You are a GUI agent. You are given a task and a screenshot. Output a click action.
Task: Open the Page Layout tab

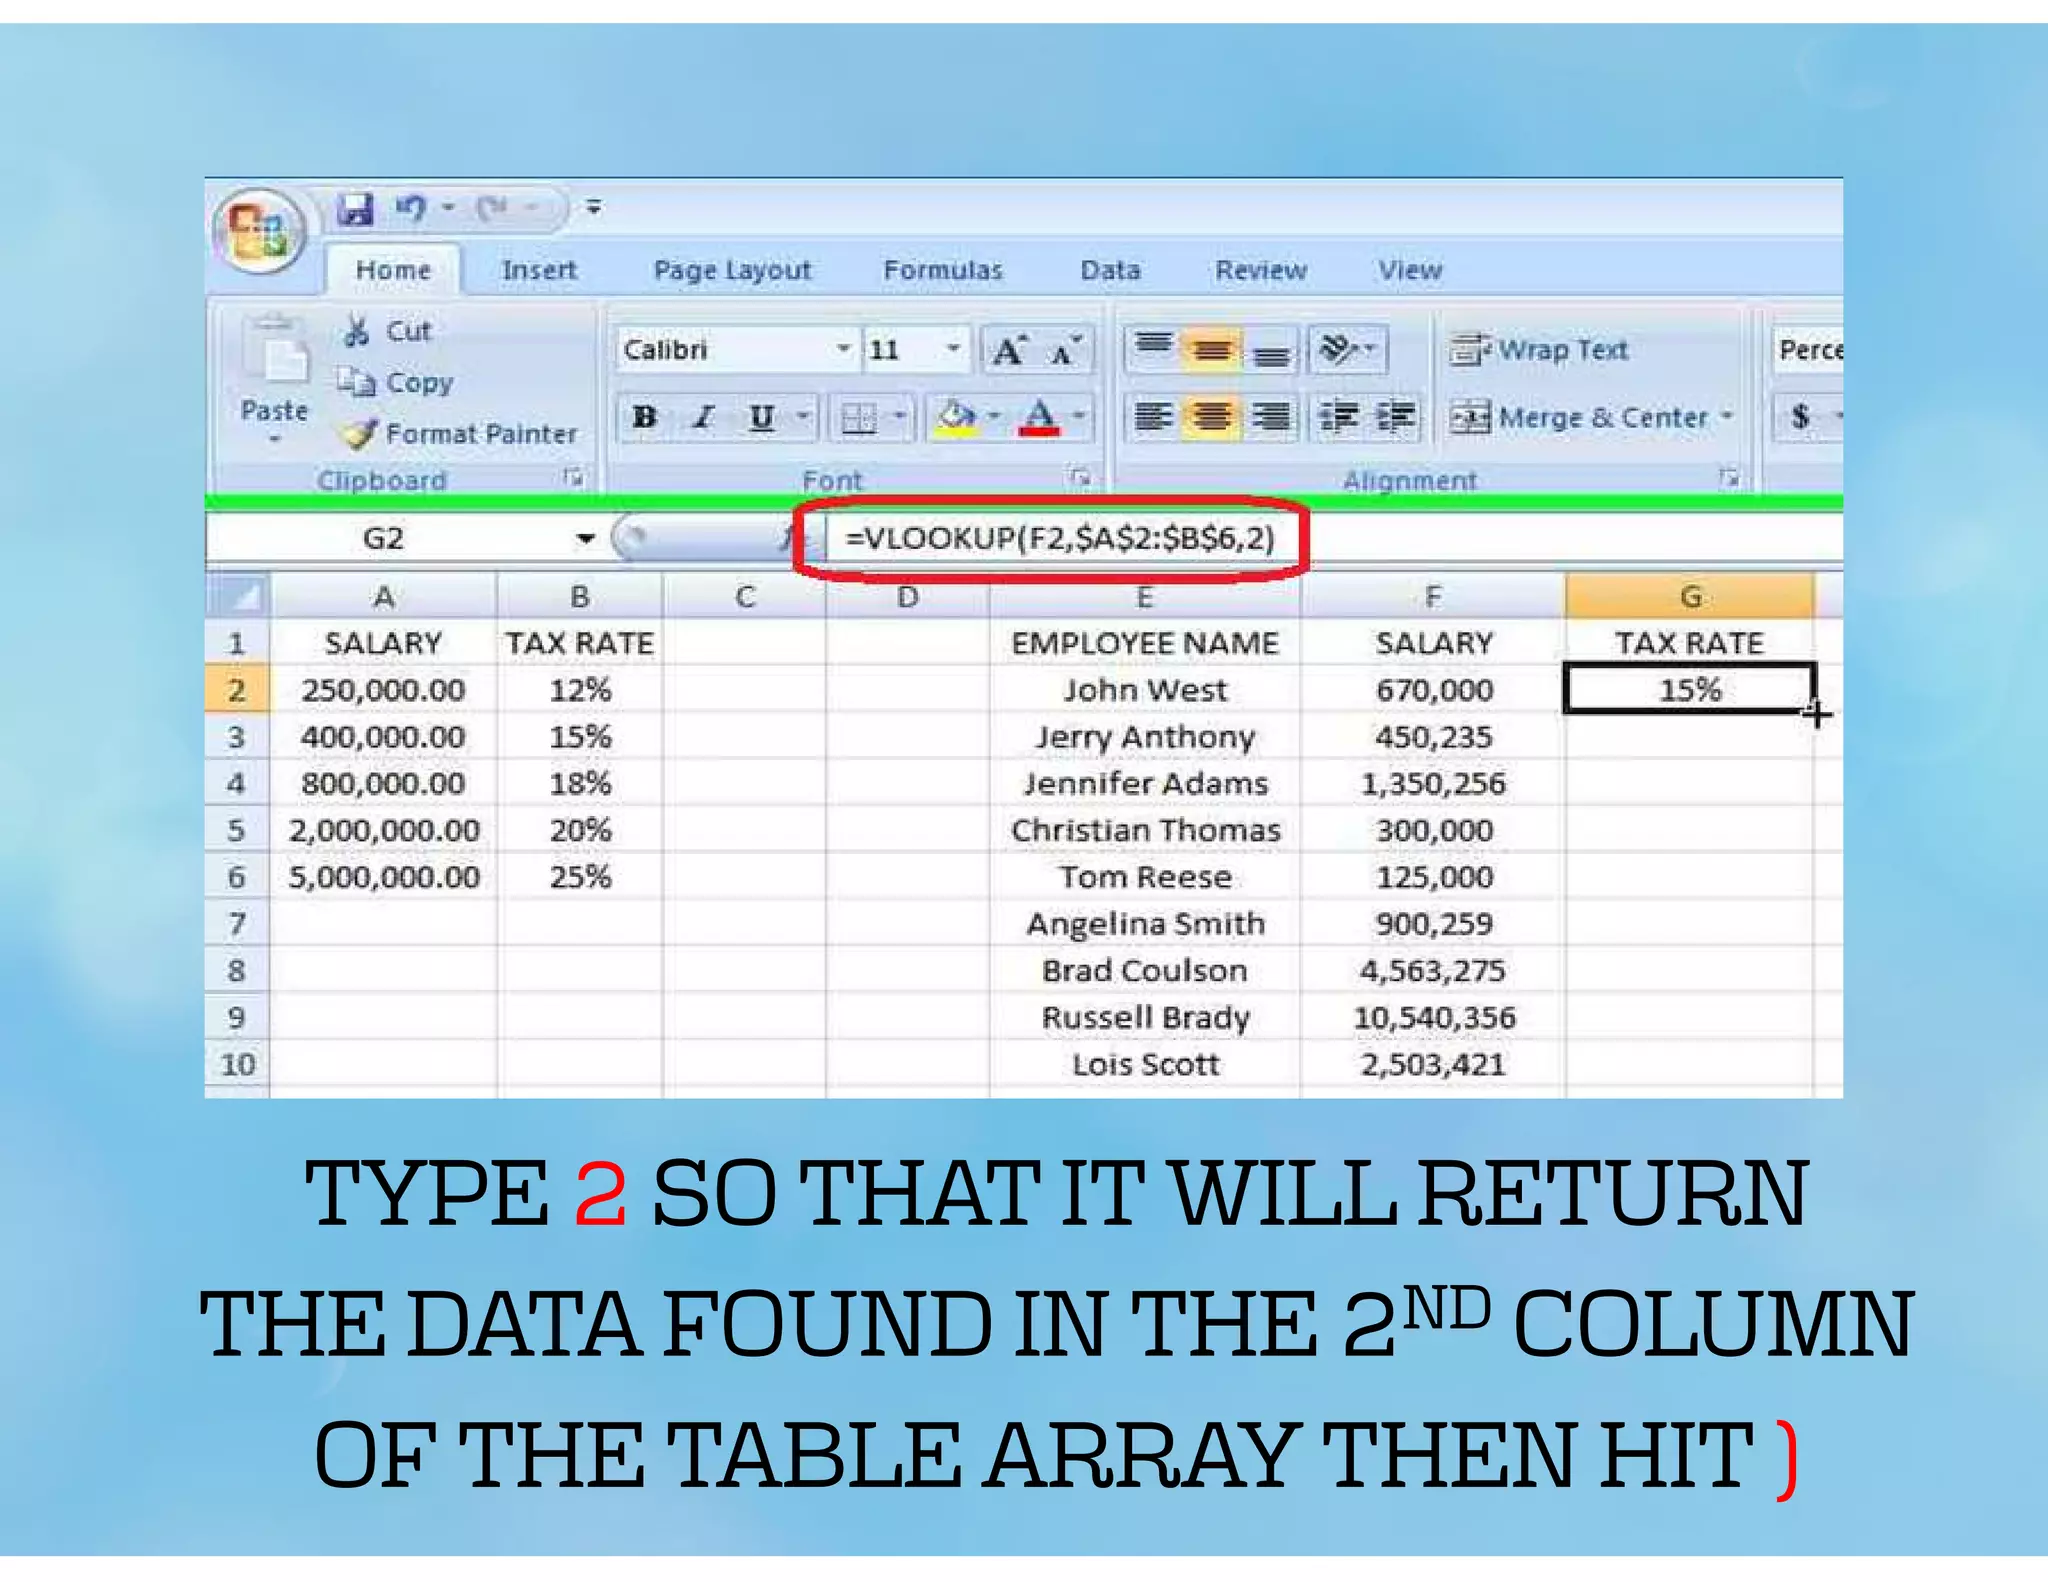[732, 270]
